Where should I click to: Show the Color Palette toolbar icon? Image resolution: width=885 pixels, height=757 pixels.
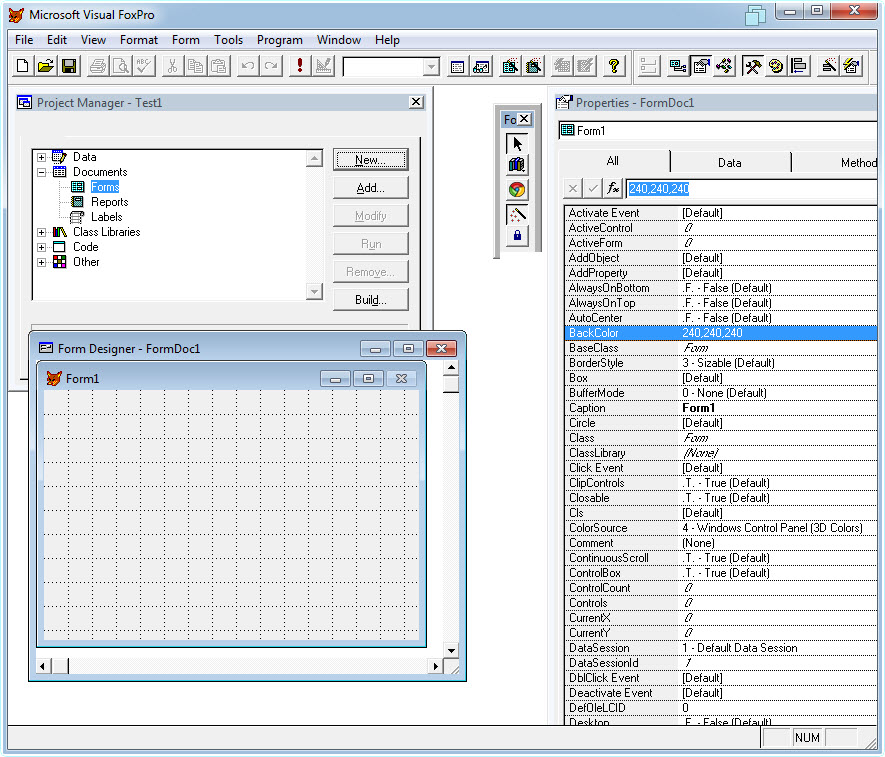click(776, 67)
